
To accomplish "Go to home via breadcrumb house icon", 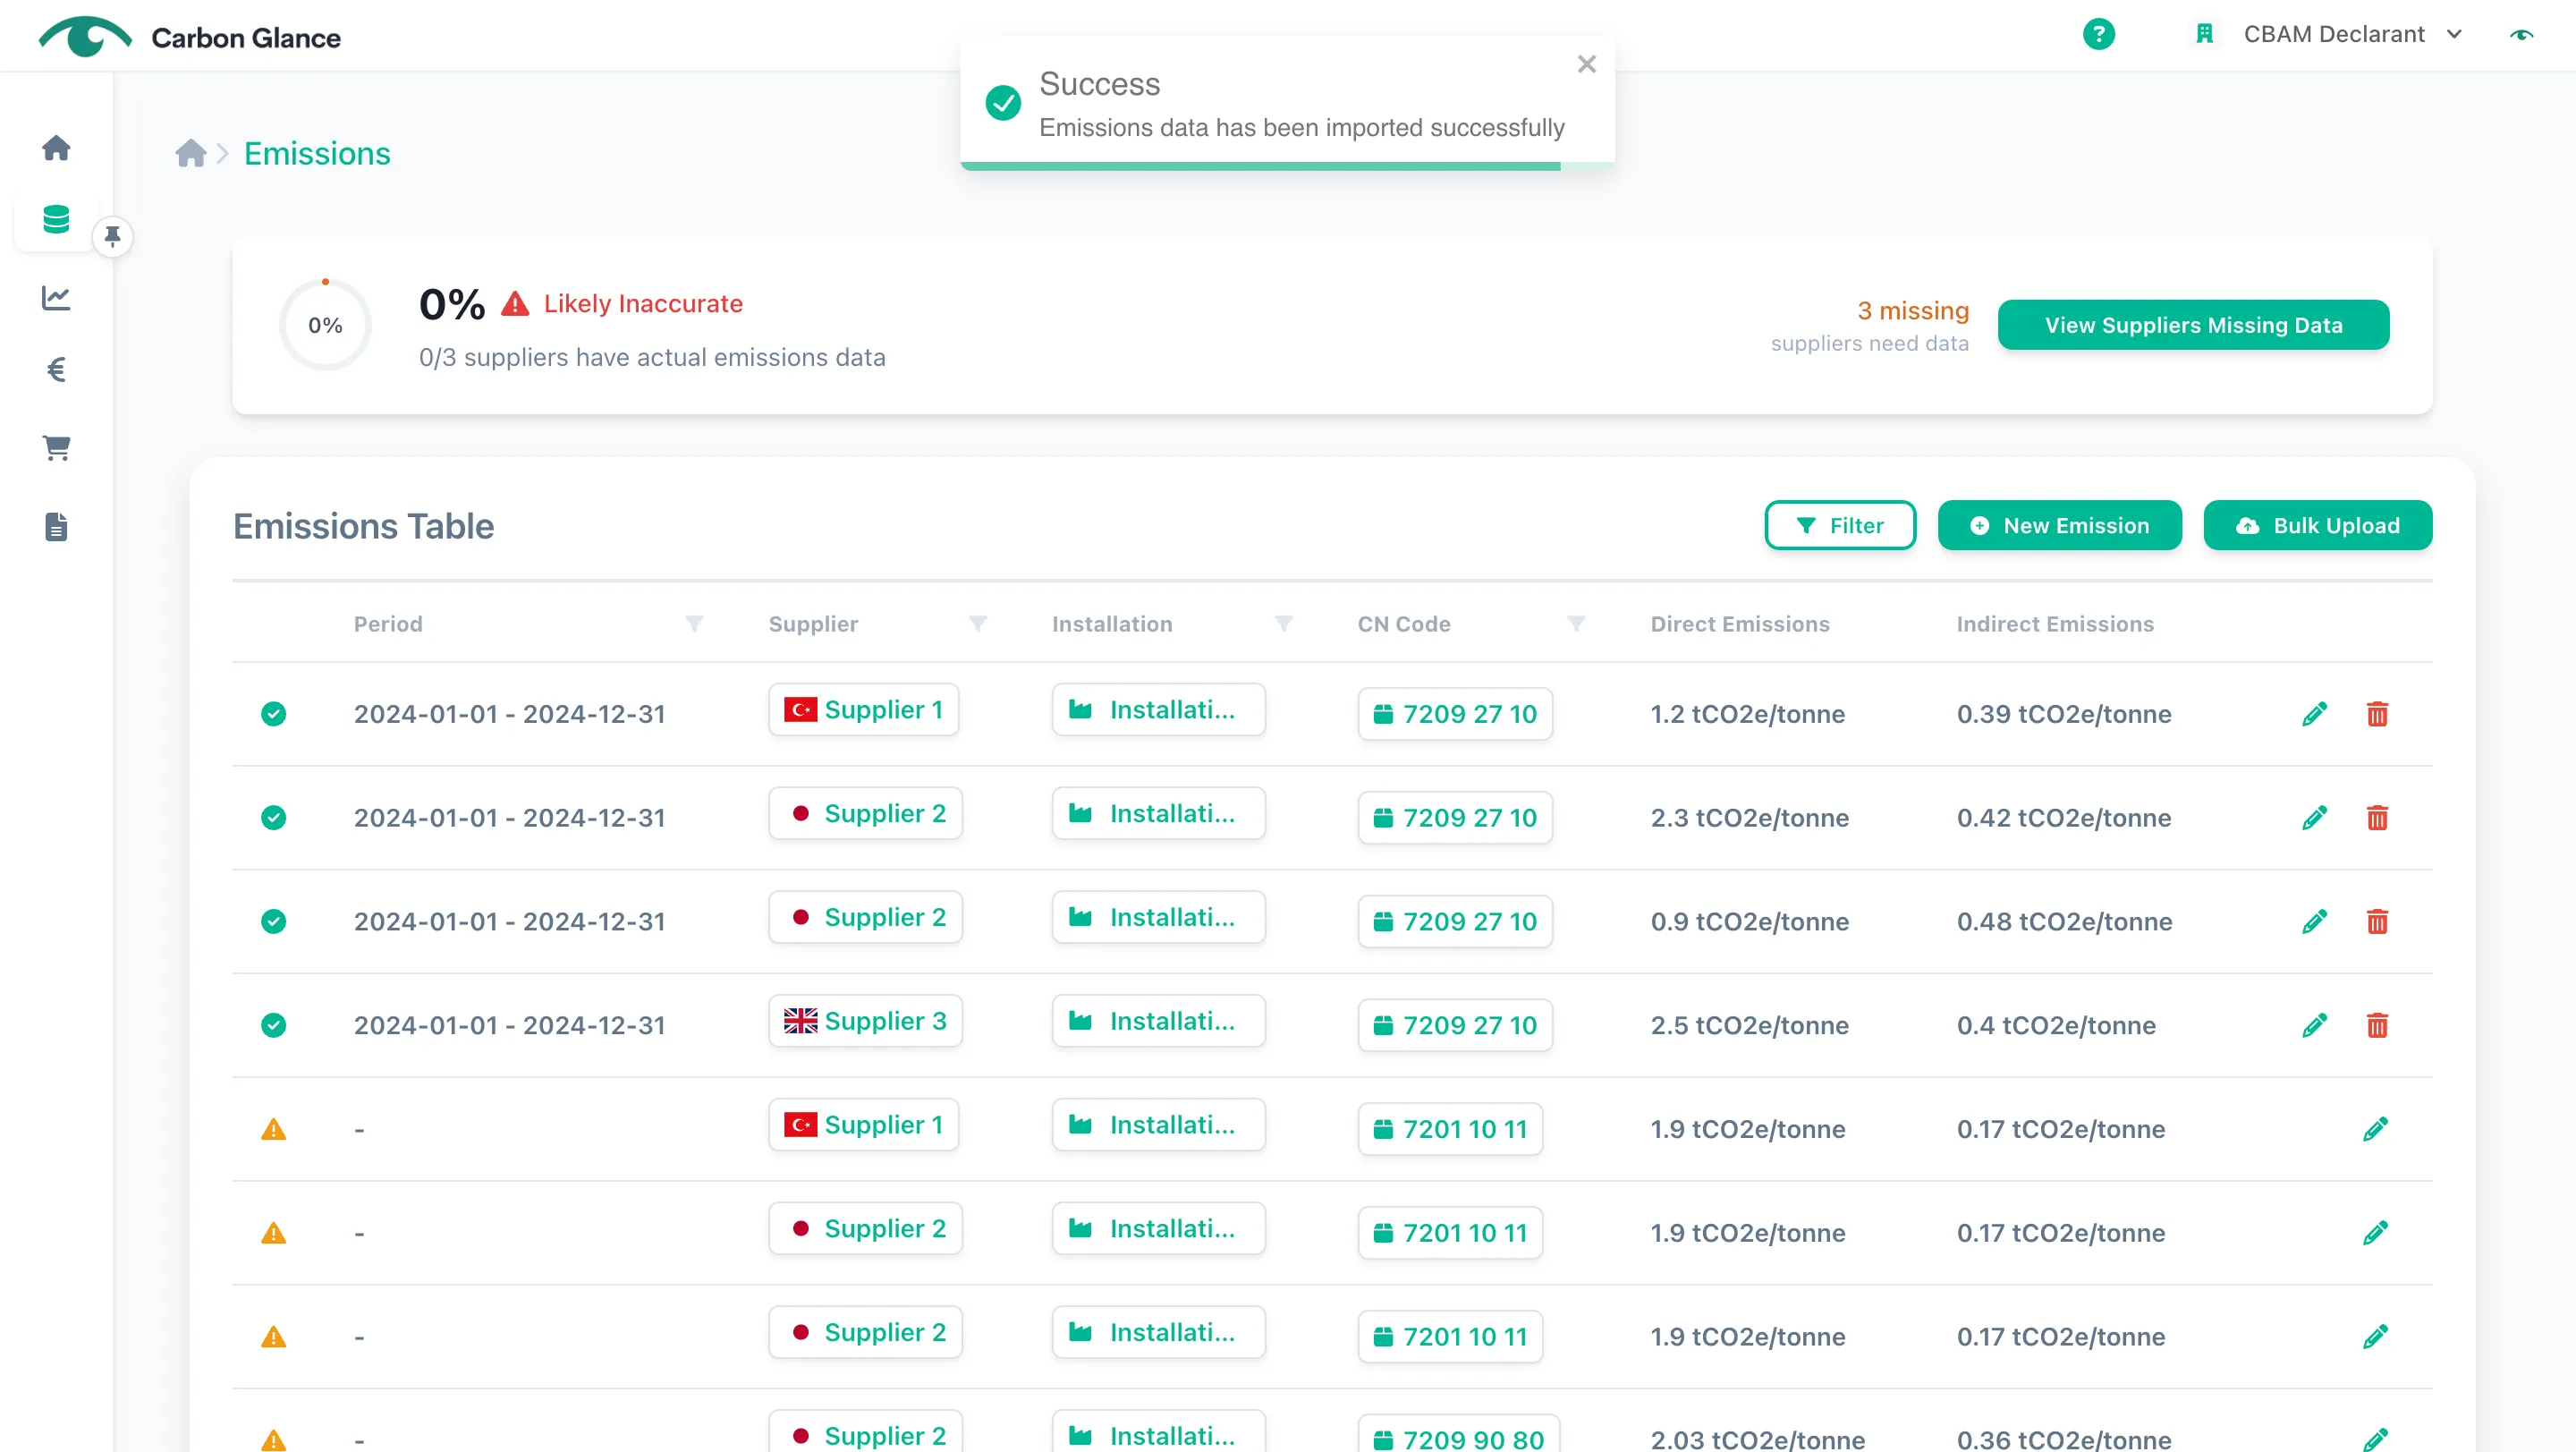I will (x=190, y=153).
